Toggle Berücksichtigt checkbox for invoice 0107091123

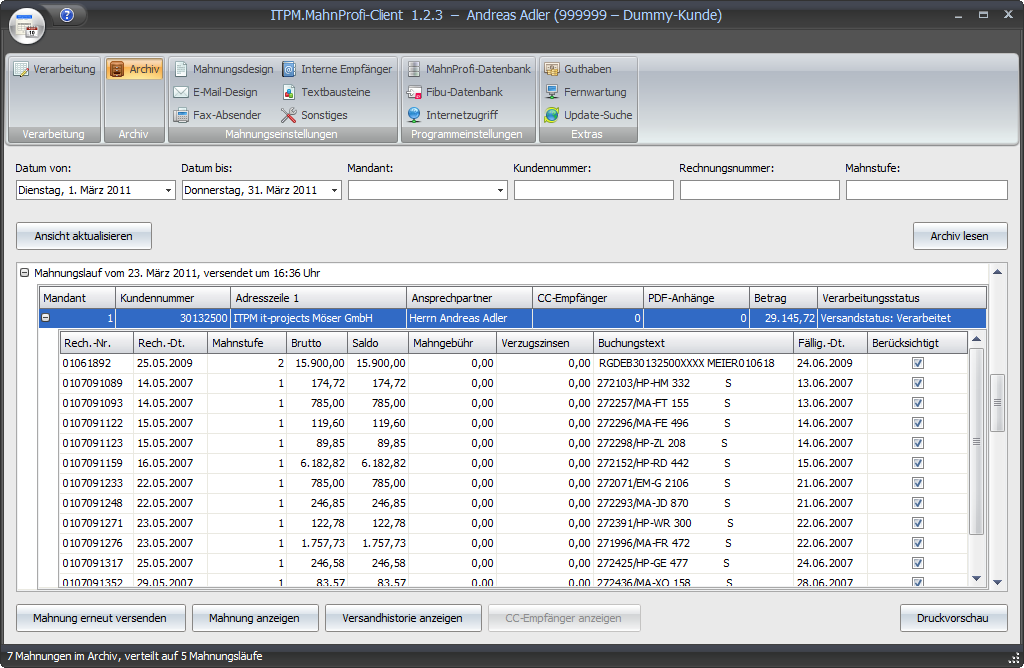[x=918, y=443]
